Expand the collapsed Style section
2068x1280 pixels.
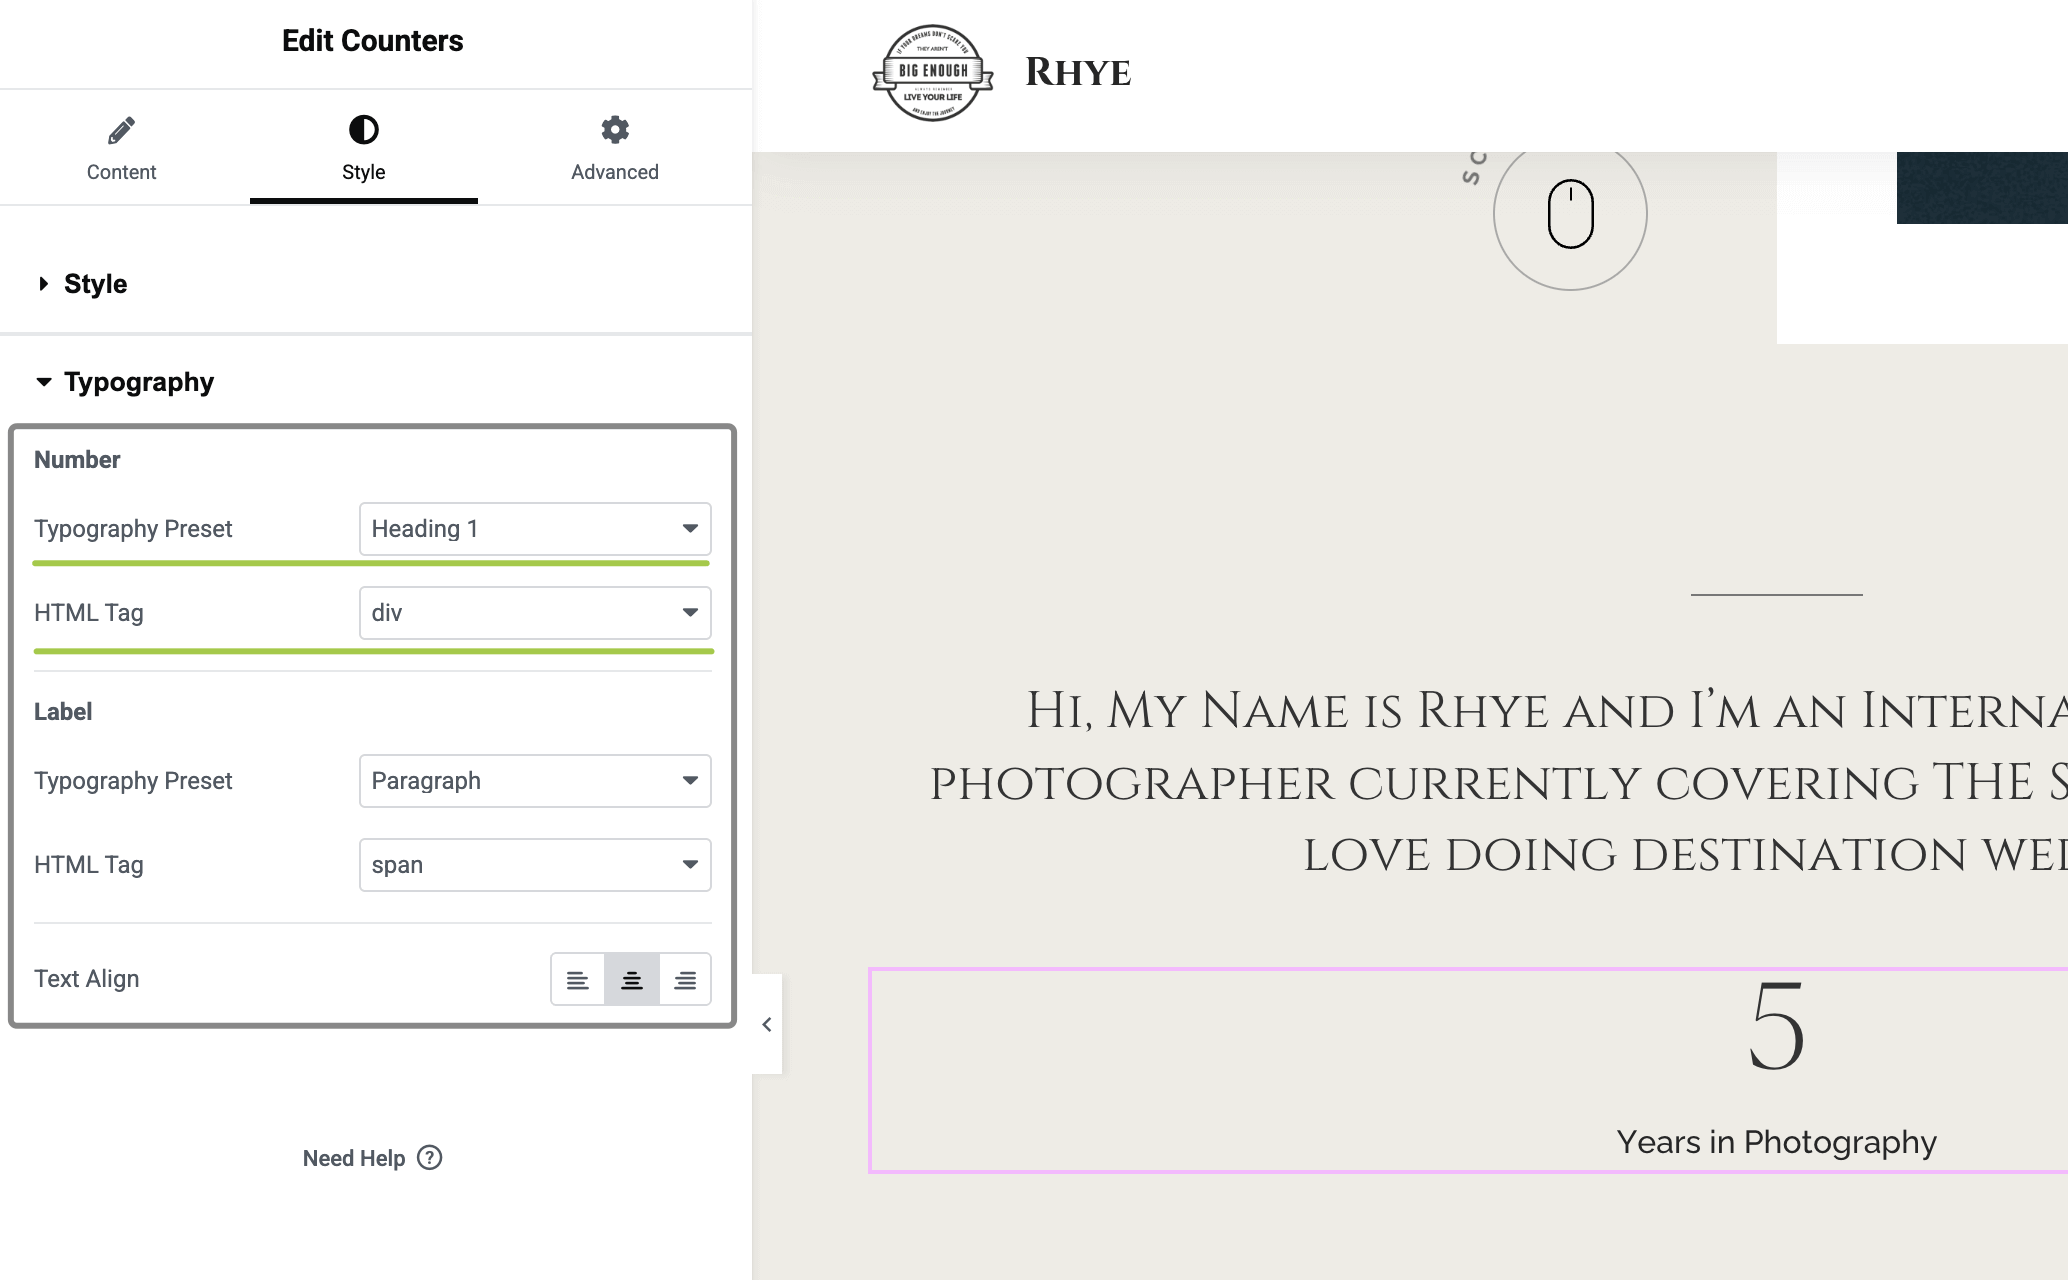pyautogui.click(x=95, y=284)
